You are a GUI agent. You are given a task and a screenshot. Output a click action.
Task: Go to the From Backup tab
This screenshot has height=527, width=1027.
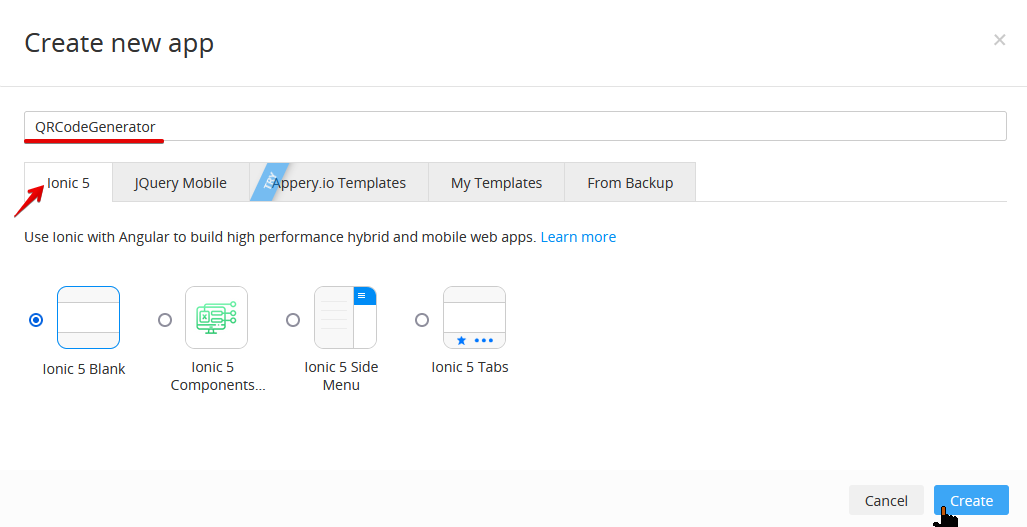tap(630, 183)
